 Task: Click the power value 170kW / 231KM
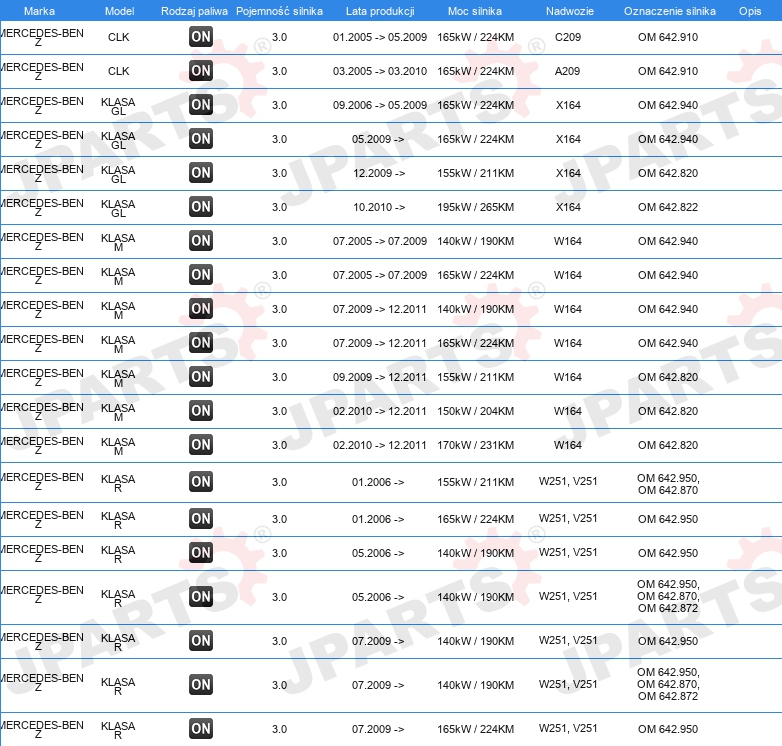[x=475, y=445]
